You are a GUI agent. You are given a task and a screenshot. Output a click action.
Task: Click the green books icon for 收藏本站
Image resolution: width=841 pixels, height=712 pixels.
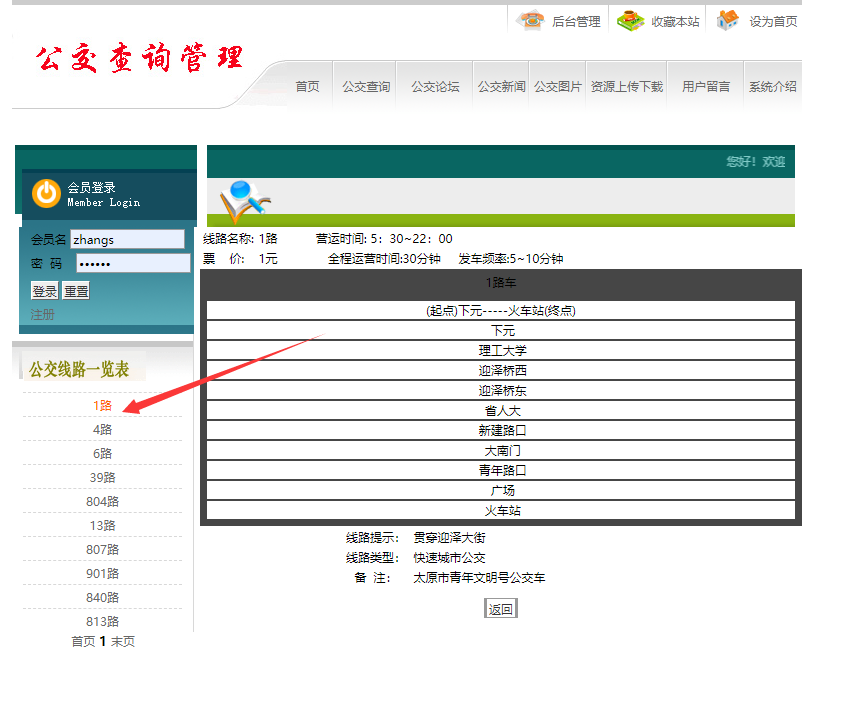pyautogui.click(x=630, y=20)
